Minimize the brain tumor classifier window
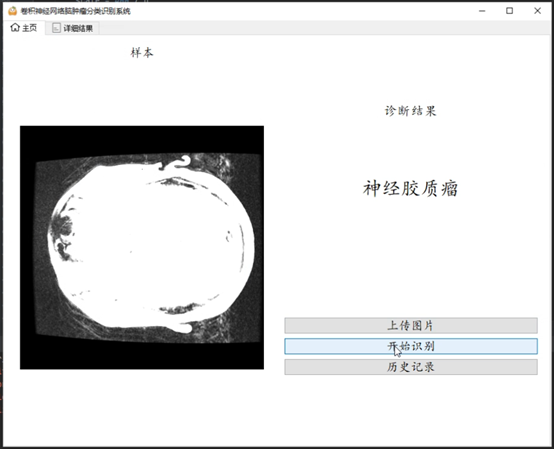 [482, 11]
